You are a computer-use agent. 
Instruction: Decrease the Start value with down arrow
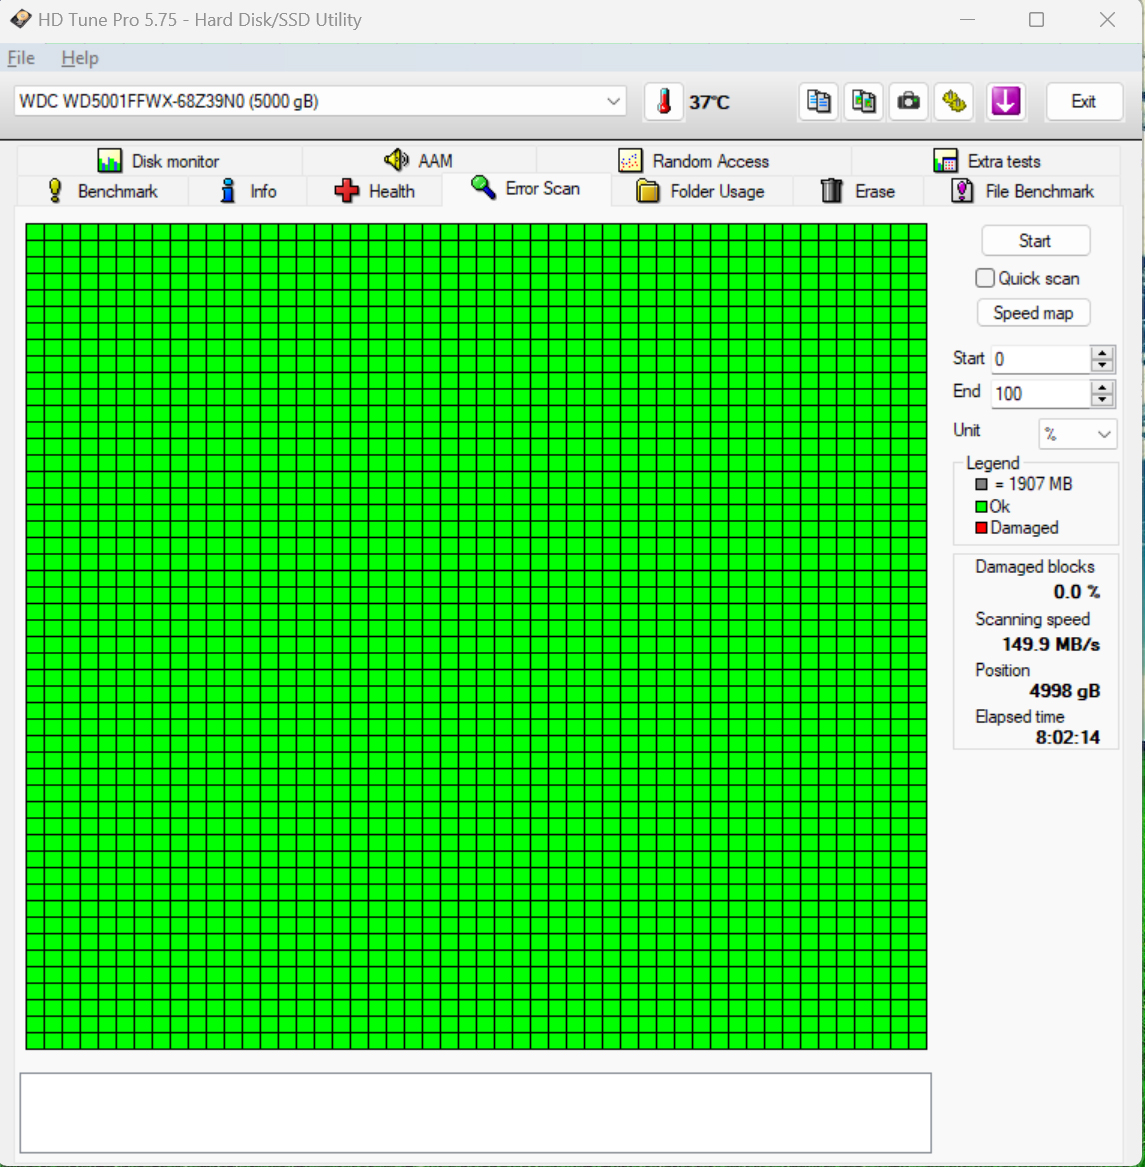click(1102, 365)
